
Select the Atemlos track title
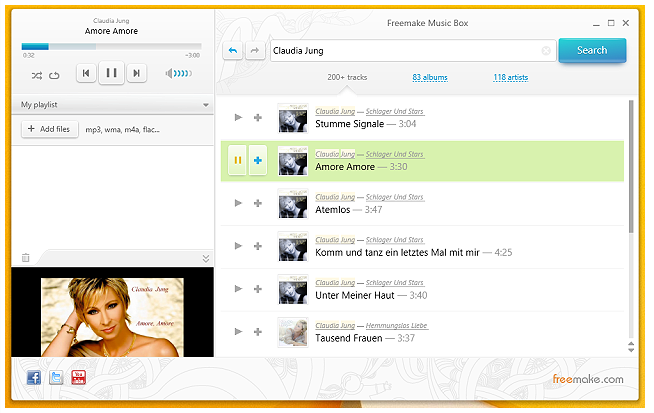tap(333, 210)
